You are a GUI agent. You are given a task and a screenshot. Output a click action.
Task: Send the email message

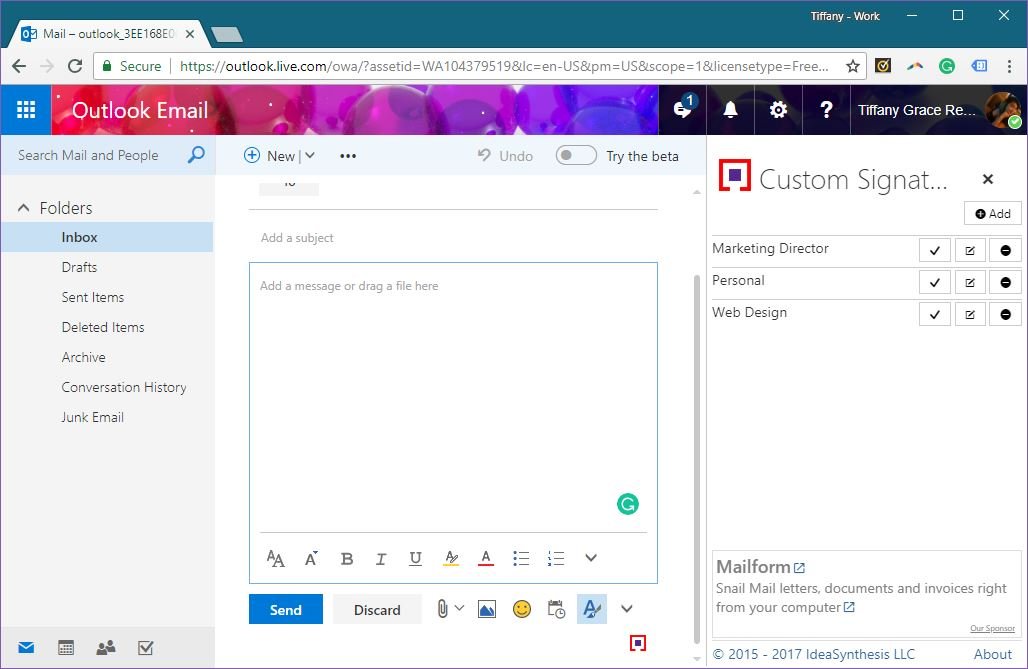285,610
